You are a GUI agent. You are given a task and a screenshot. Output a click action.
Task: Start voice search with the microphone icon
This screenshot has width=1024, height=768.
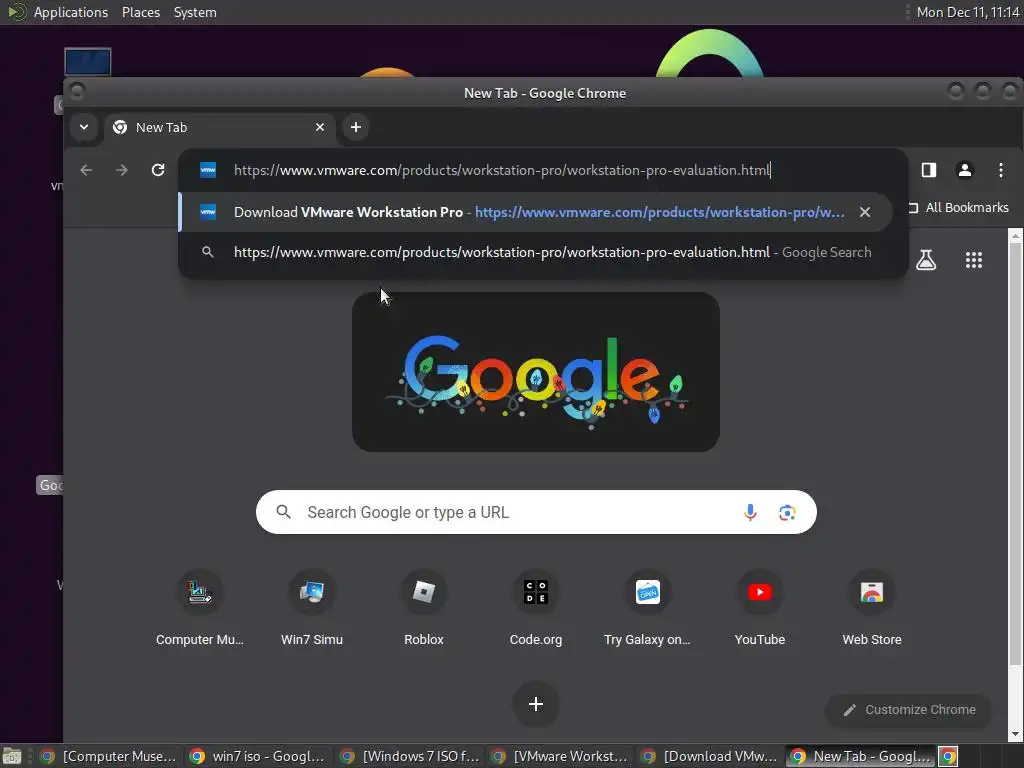point(750,513)
